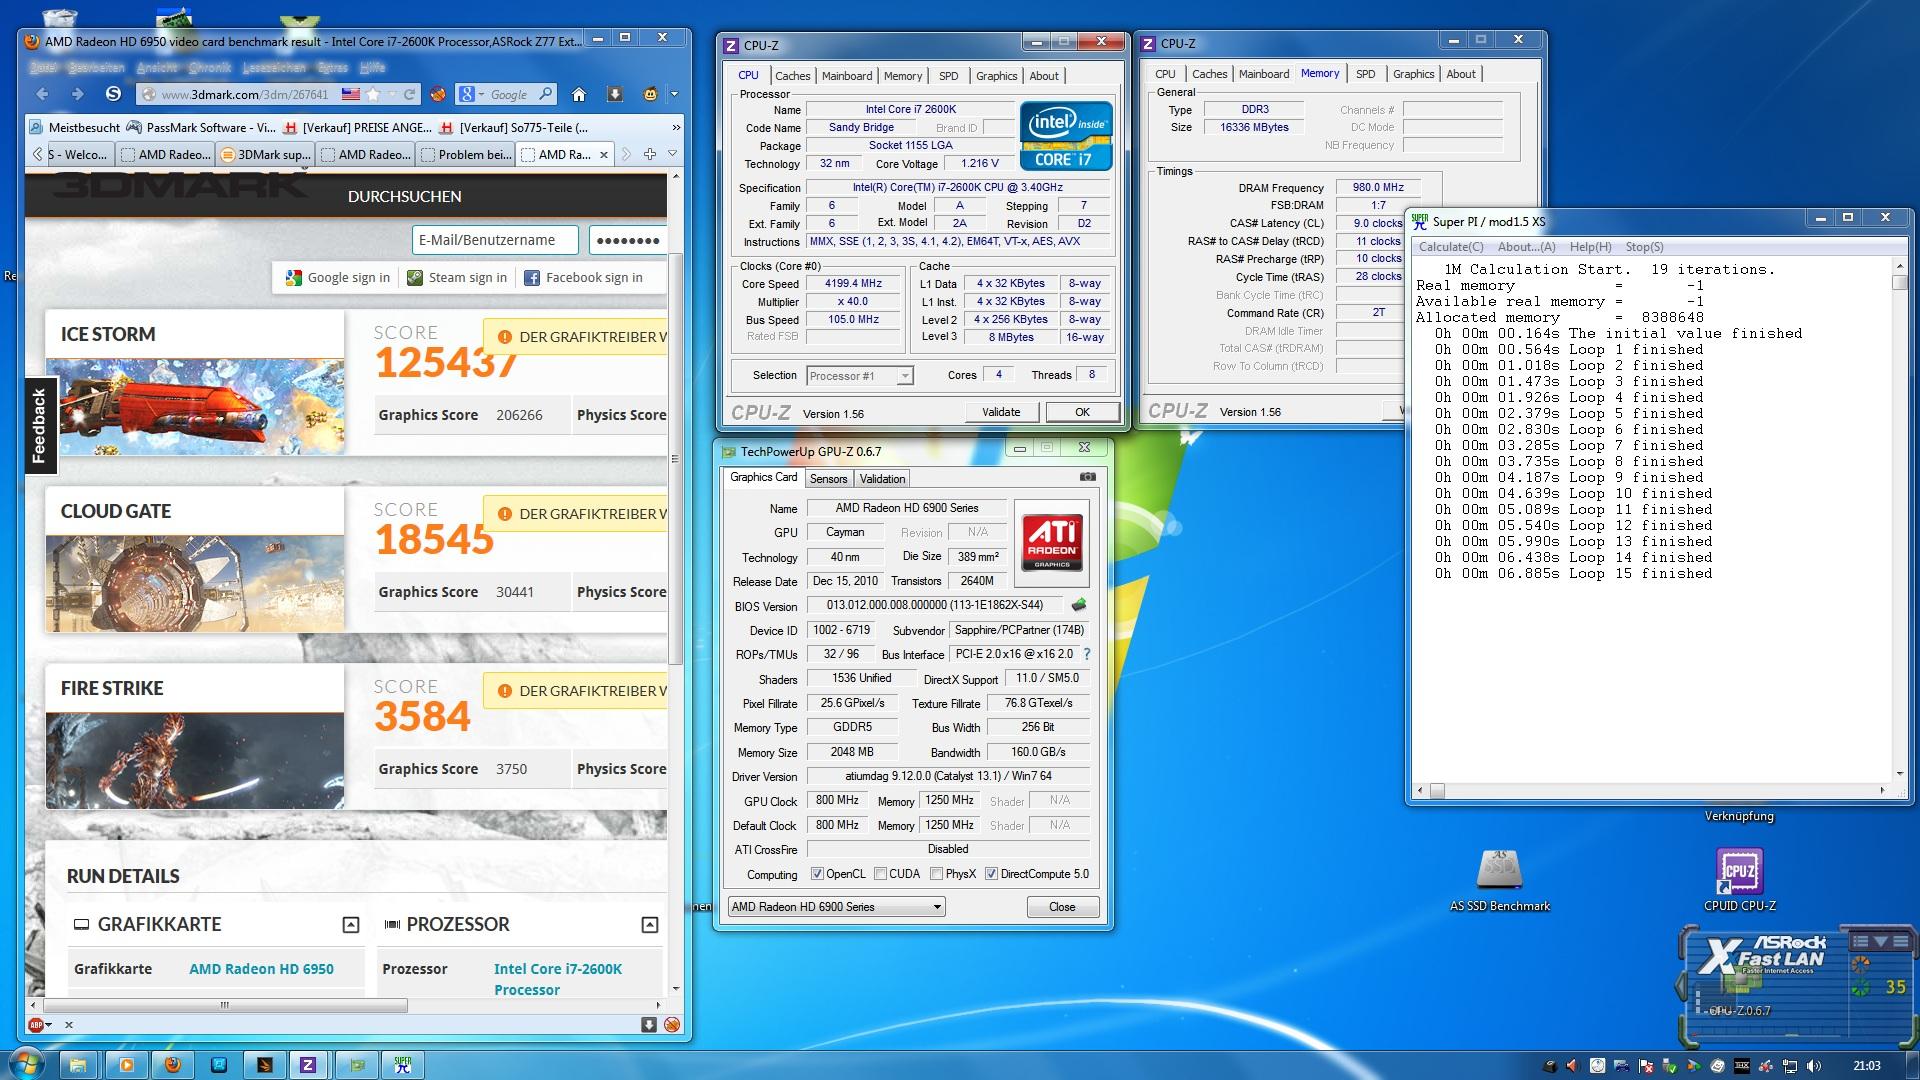List all Firefox tabs dropdown arrow
The width and height of the screenshot is (1920, 1080).
673,154
